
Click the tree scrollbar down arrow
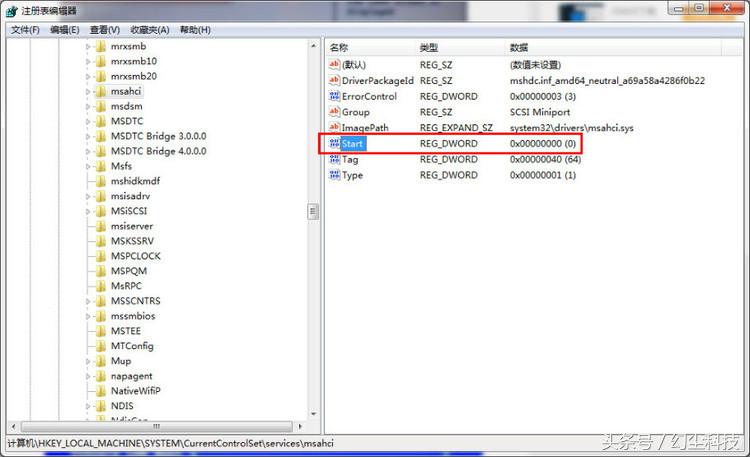313,414
